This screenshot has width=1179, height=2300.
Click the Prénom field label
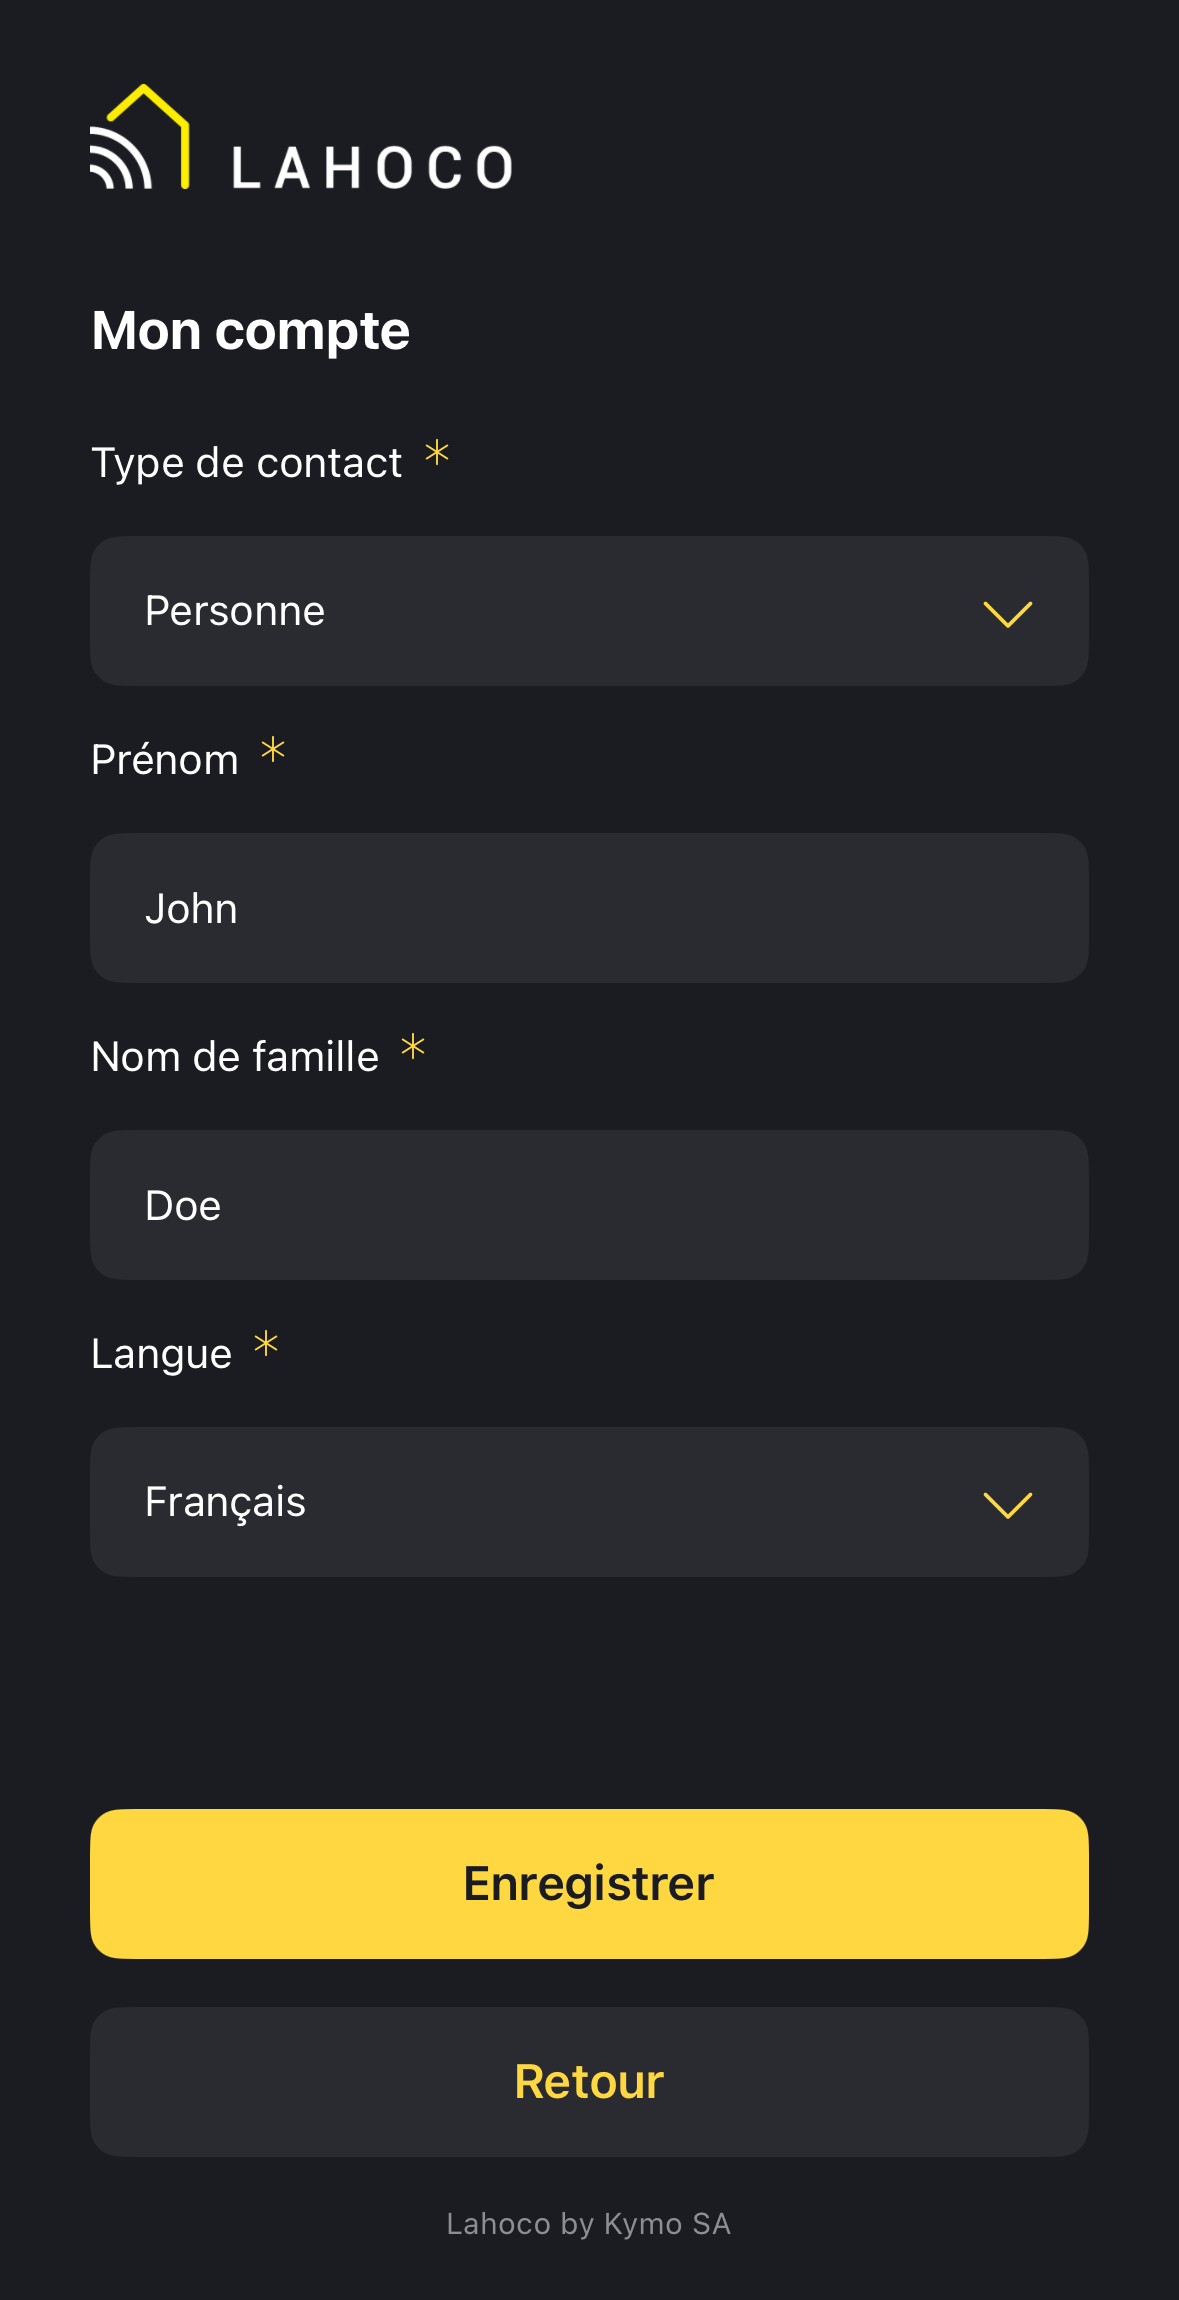(x=165, y=760)
